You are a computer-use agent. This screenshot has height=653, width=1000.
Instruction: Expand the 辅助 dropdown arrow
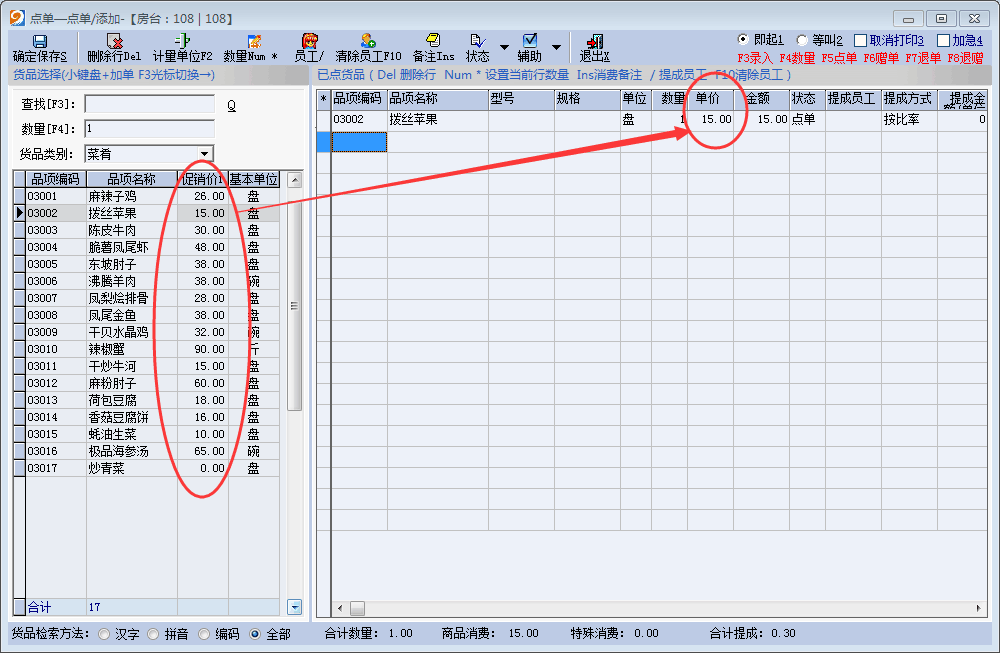[556, 48]
